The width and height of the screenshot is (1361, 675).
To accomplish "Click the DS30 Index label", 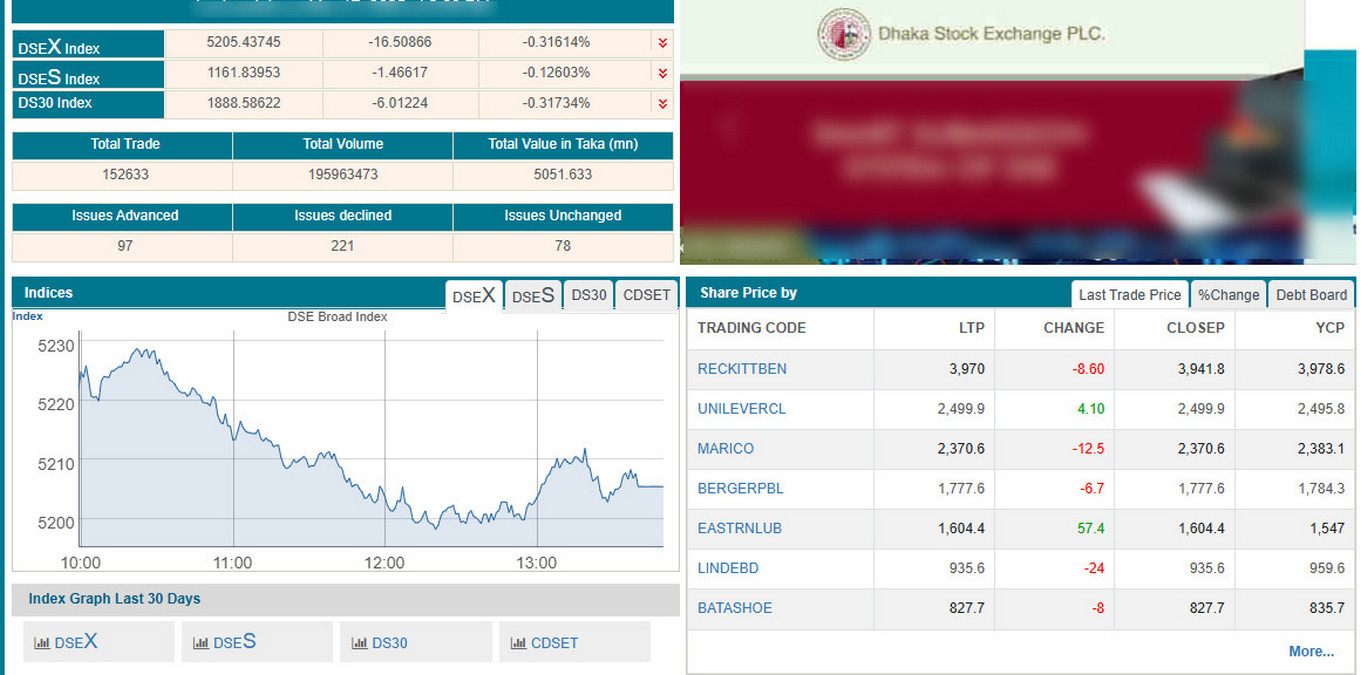I will (x=88, y=103).
